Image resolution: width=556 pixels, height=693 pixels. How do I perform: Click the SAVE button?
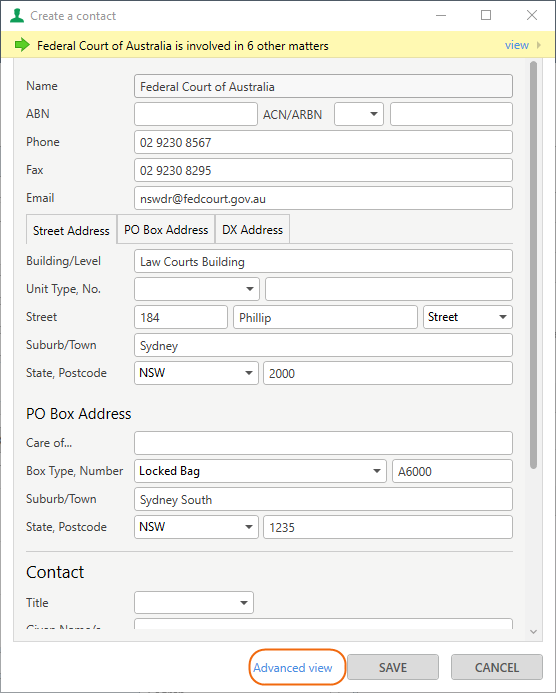pyautogui.click(x=393, y=667)
